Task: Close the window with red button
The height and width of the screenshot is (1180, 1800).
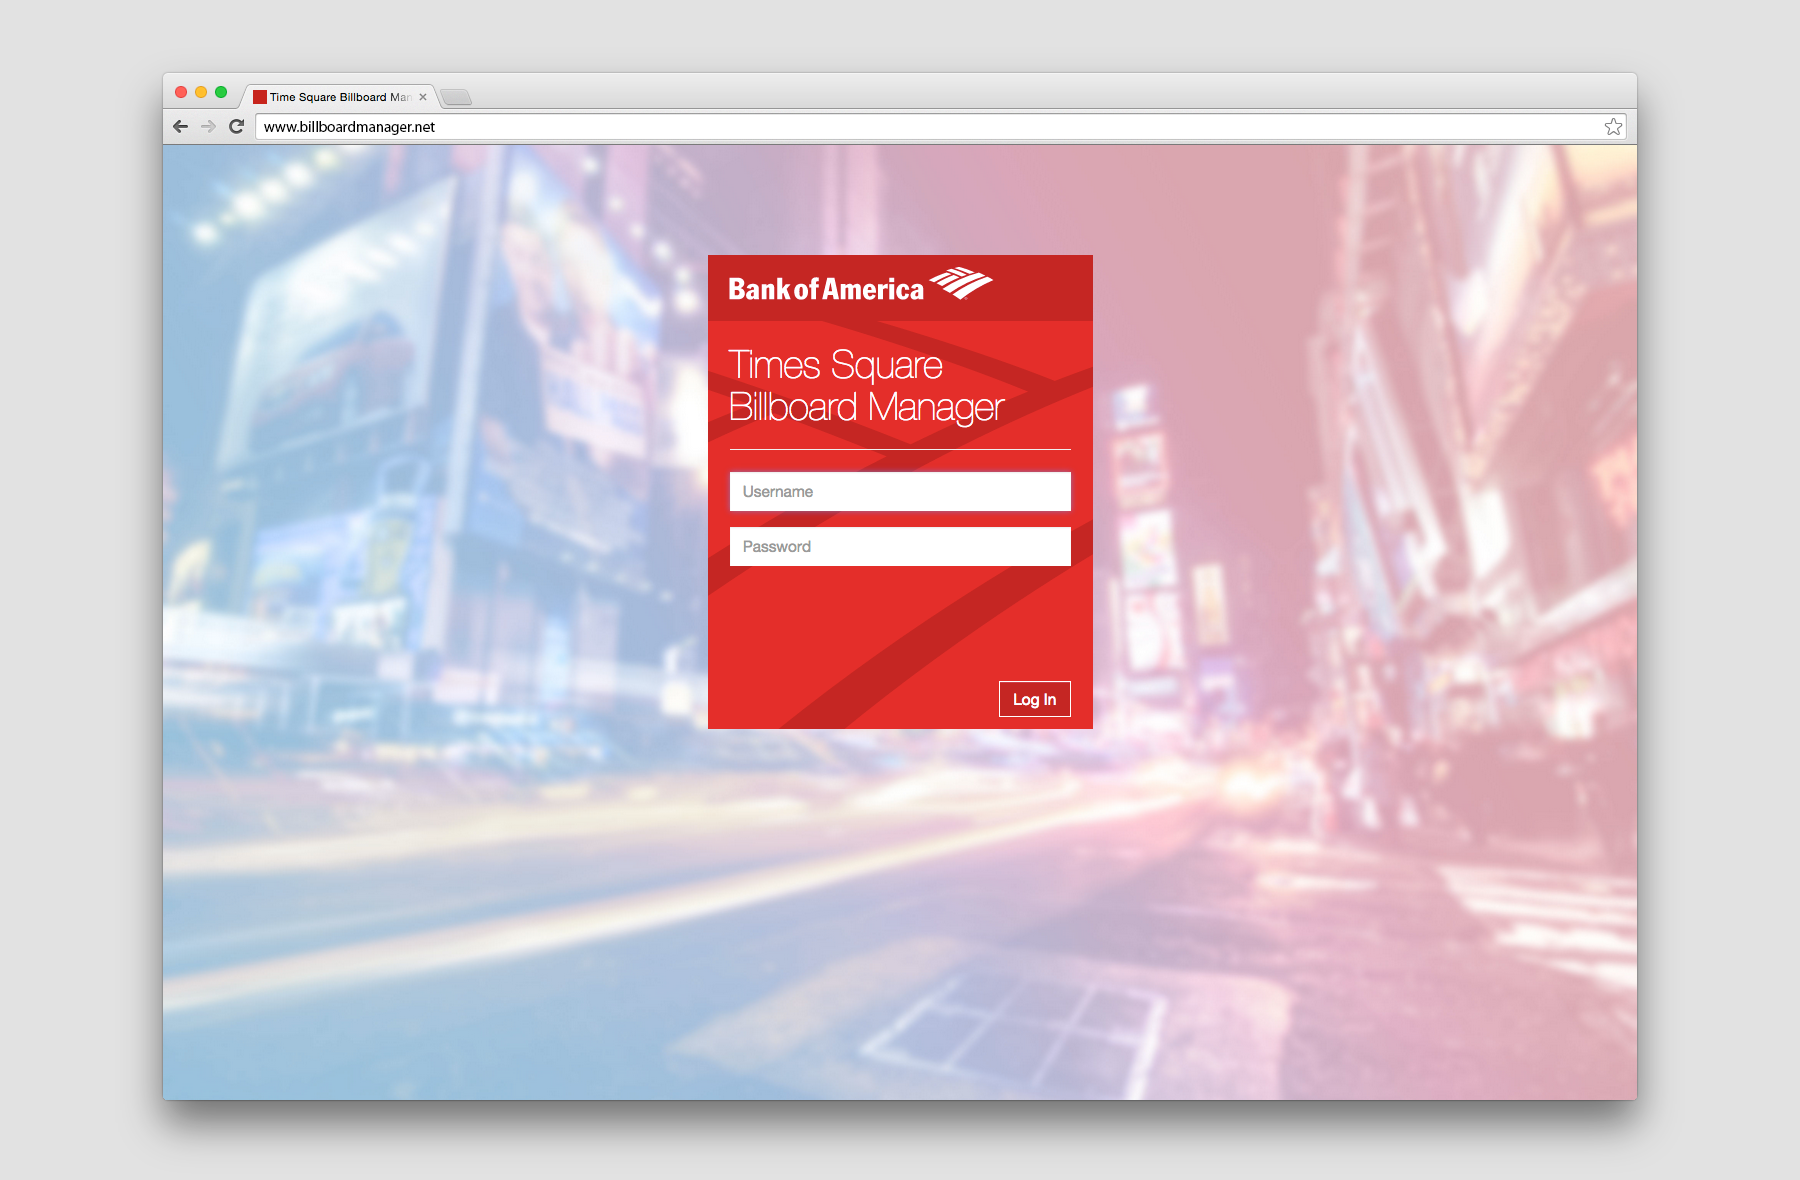Action: [x=181, y=92]
